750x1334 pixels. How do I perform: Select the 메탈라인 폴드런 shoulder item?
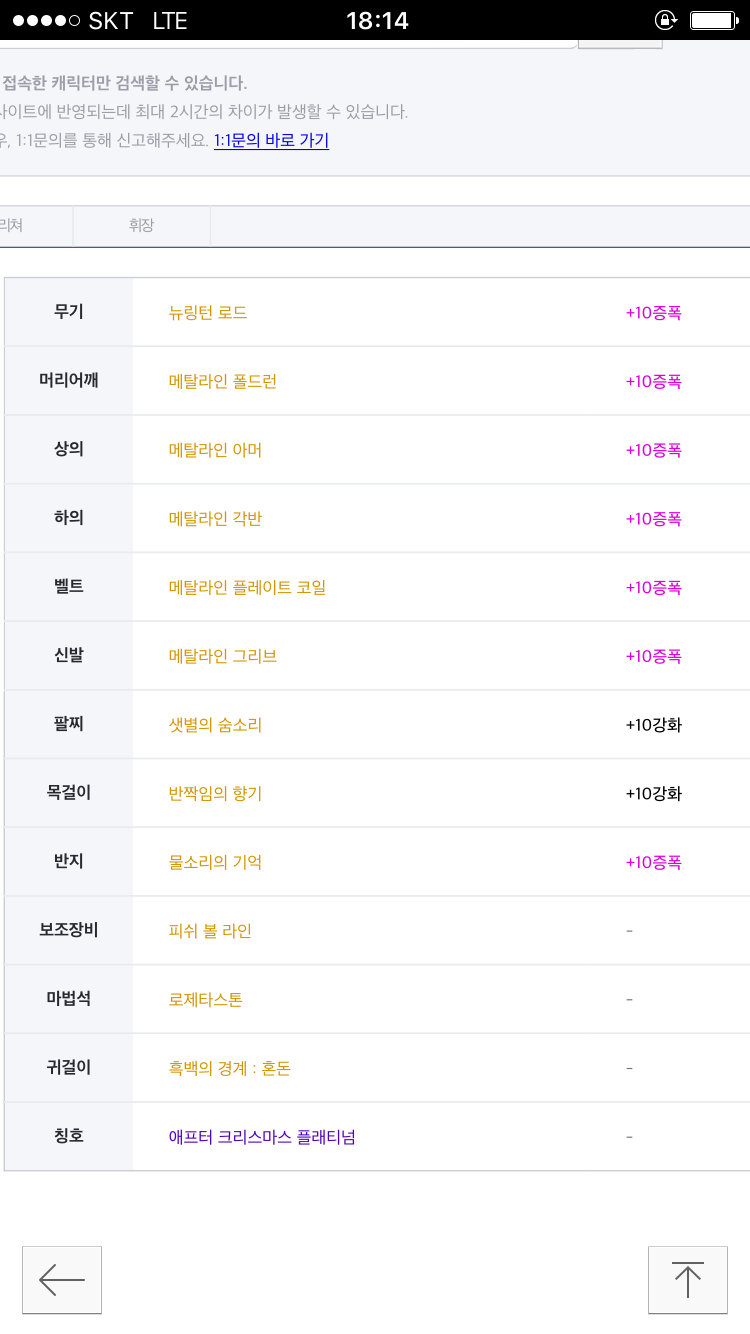[x=223, y=382]
